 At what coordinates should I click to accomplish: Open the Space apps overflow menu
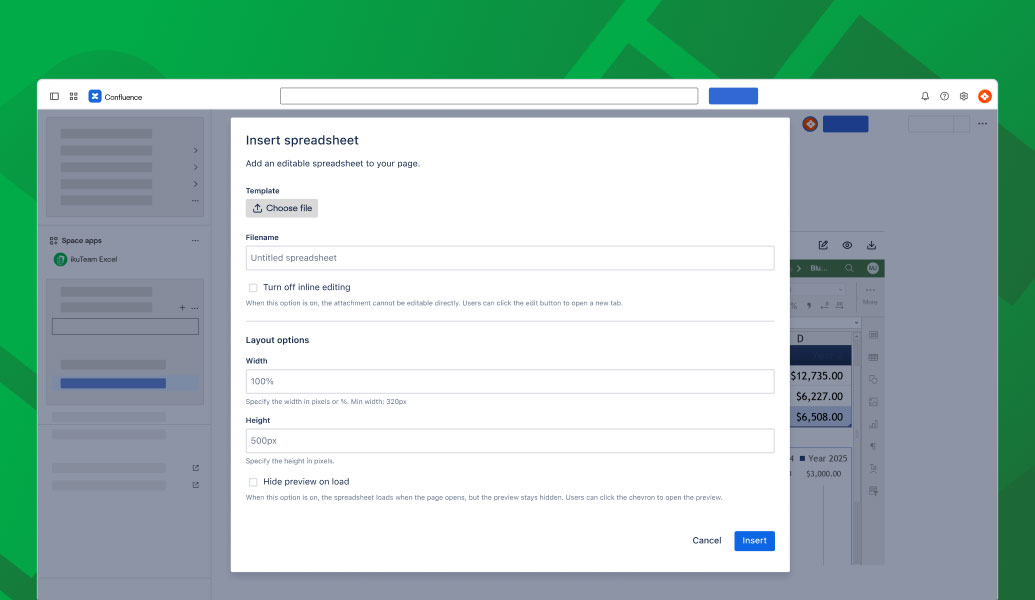(x=196, y=240)
